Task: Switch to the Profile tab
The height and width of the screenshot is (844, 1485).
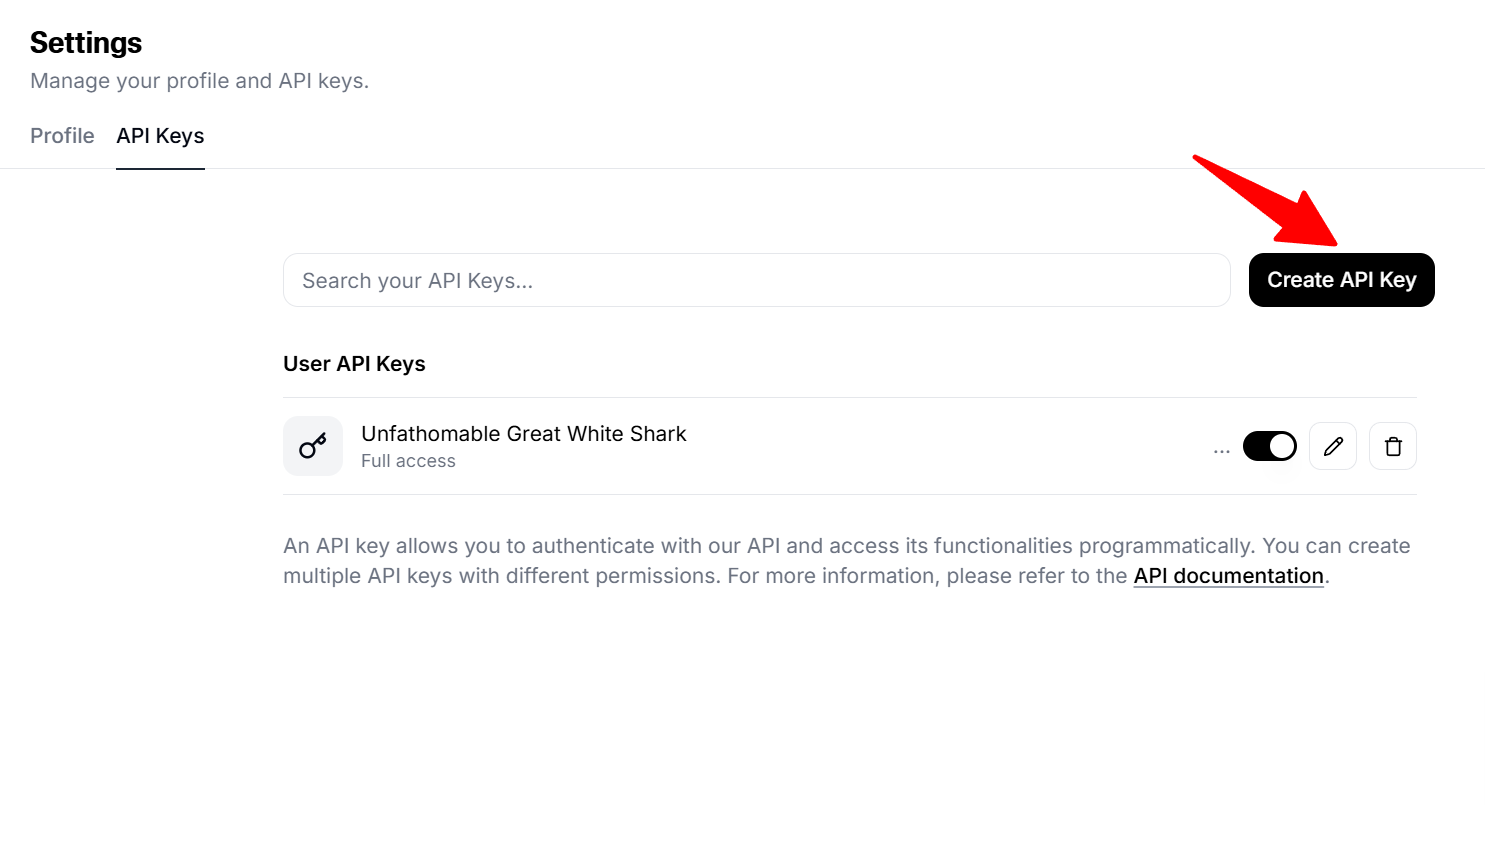Action: pos(62,136)
